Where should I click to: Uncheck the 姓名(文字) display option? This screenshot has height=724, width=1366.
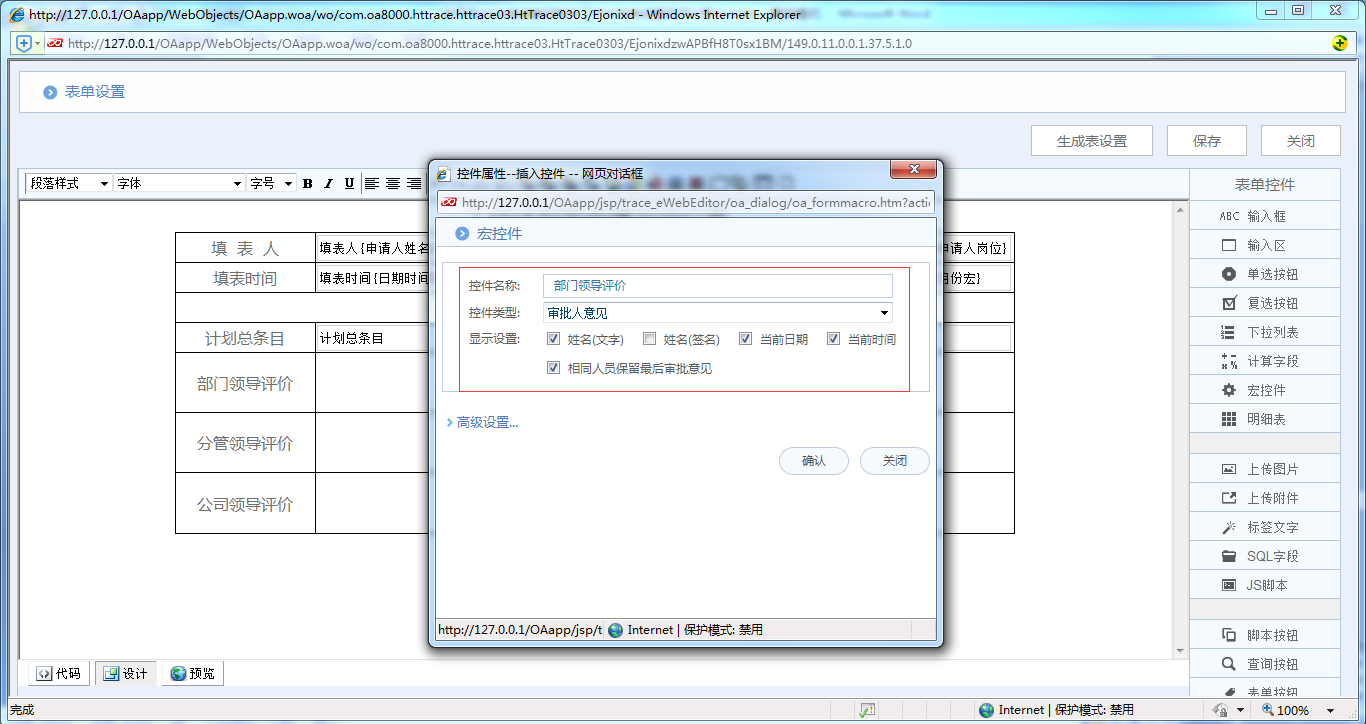pos(553,338)
